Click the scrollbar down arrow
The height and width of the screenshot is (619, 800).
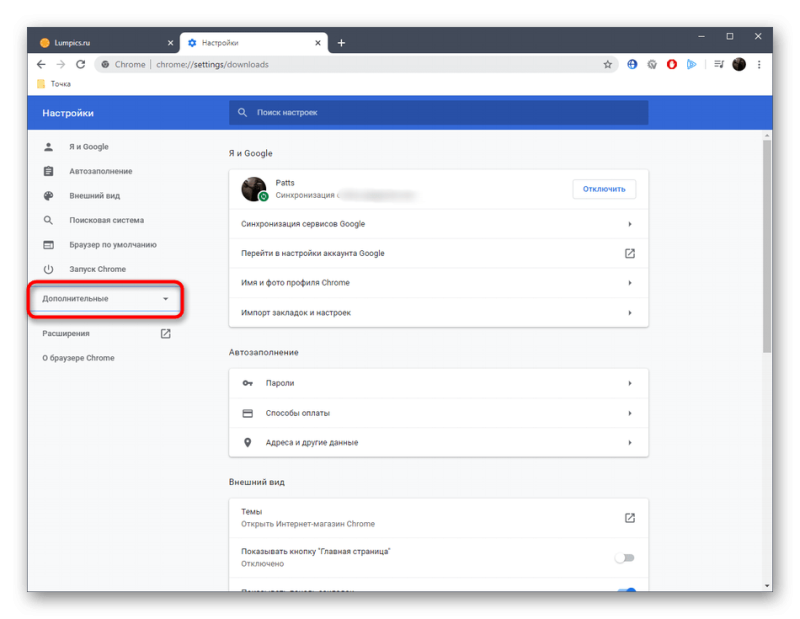click(x=767, y=586)
